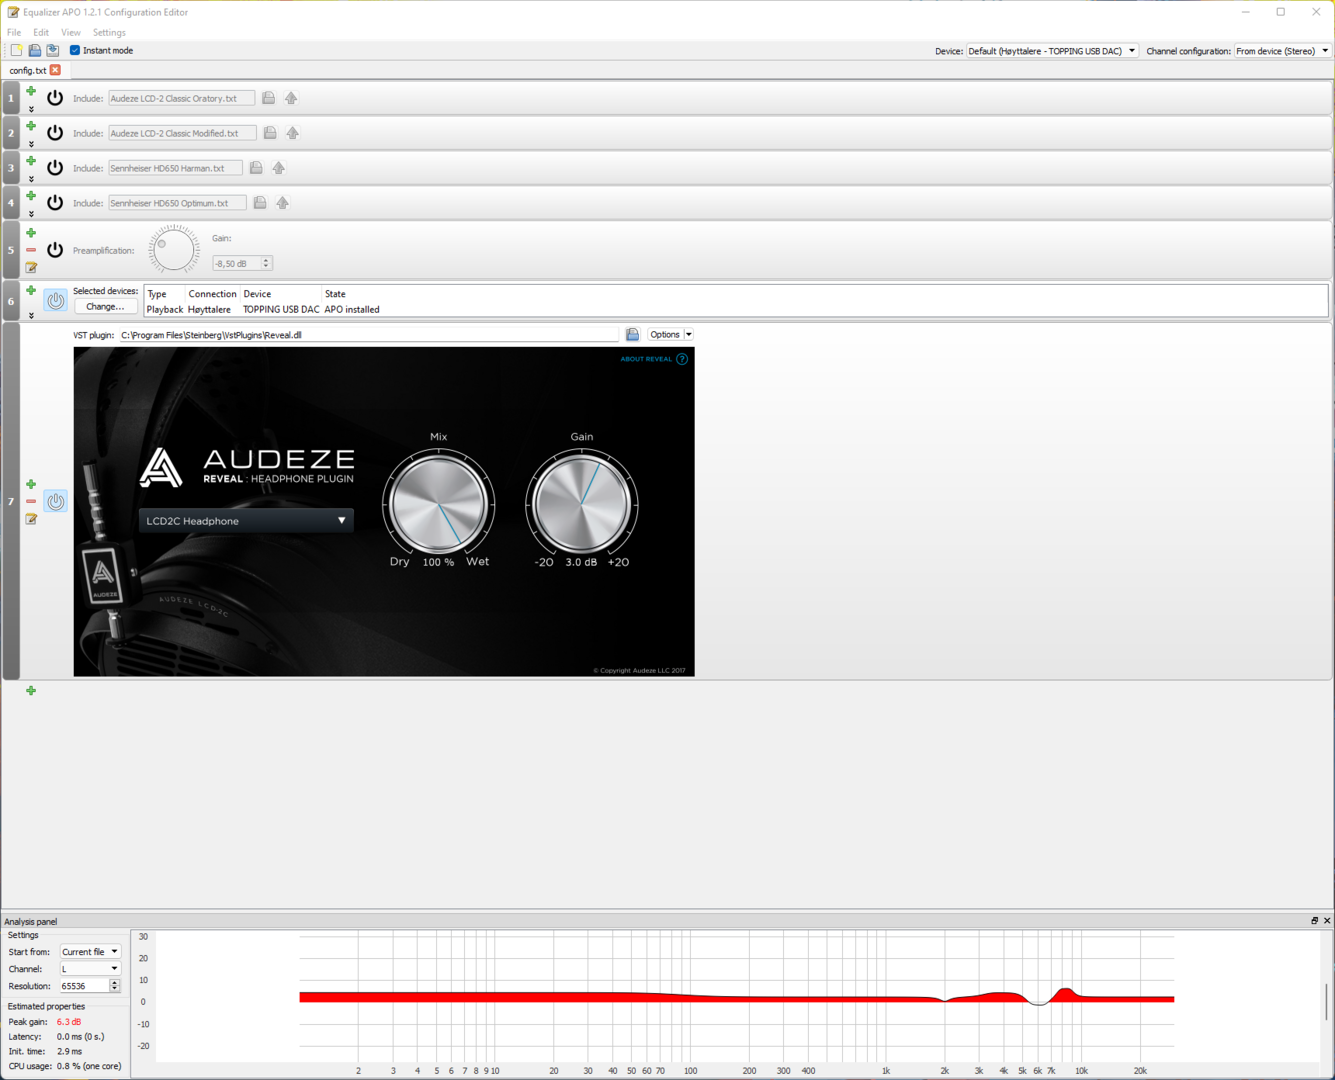The height and width of the screenshot is (1080, 1335).
Task: Open the View menu
Action: tap(70, 33)
